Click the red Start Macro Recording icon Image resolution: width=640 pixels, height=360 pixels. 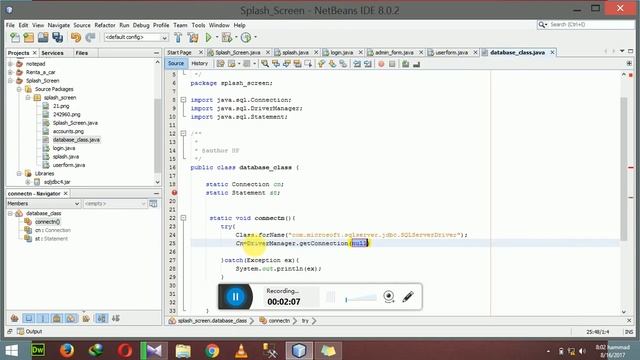pyautogui.click(x=381, y=64)
